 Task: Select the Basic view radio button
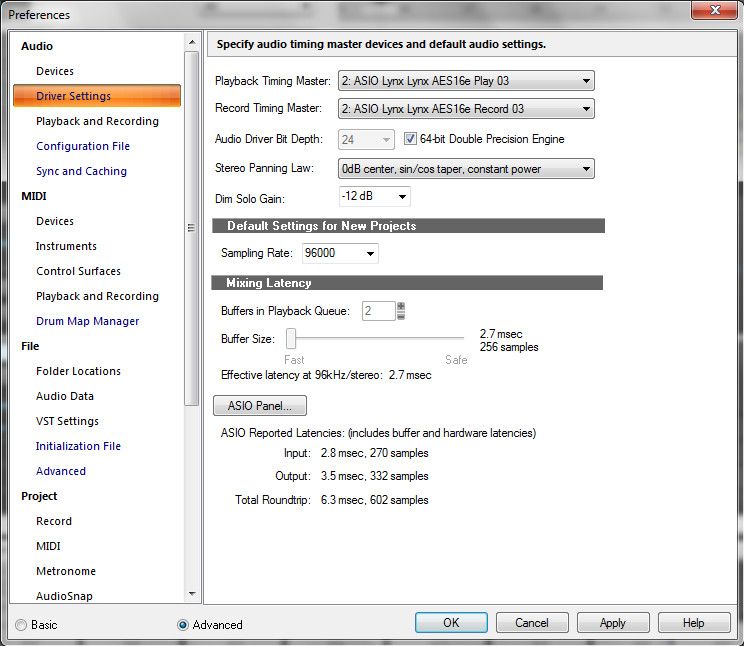click(21, 625)
